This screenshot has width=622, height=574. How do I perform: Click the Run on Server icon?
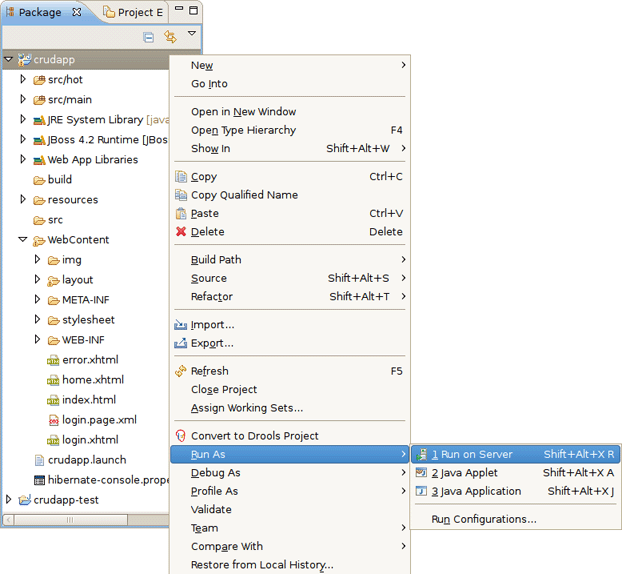coord(422,454)
